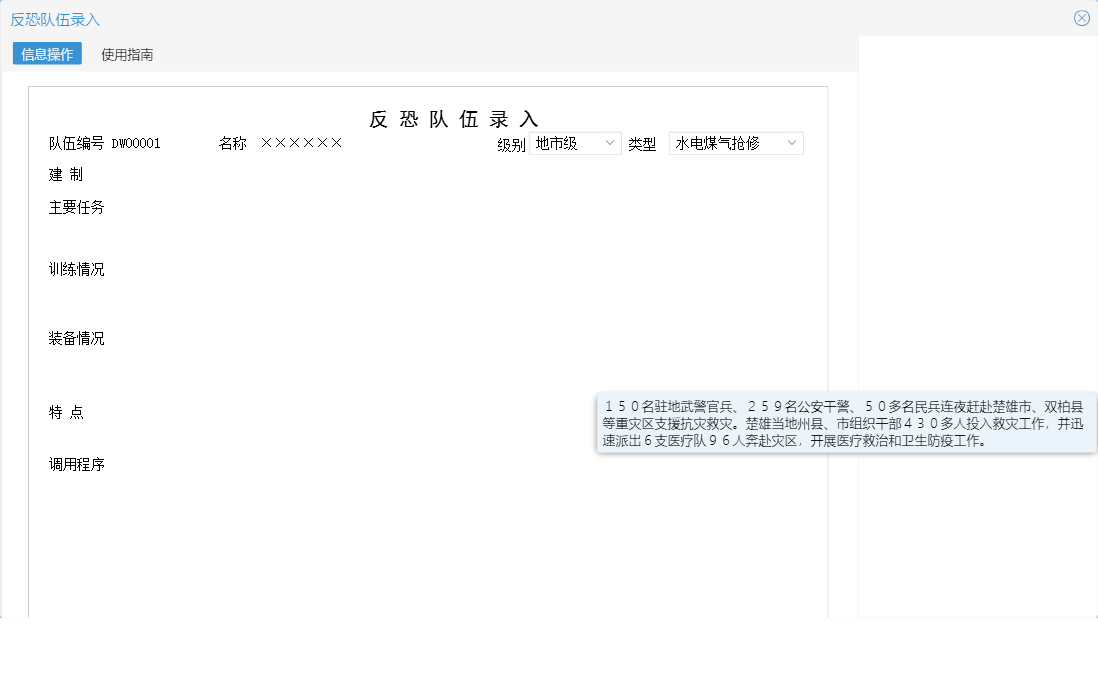
Task: Select the tooltip about 150 武警官兵
Action: tap(847, 424)
